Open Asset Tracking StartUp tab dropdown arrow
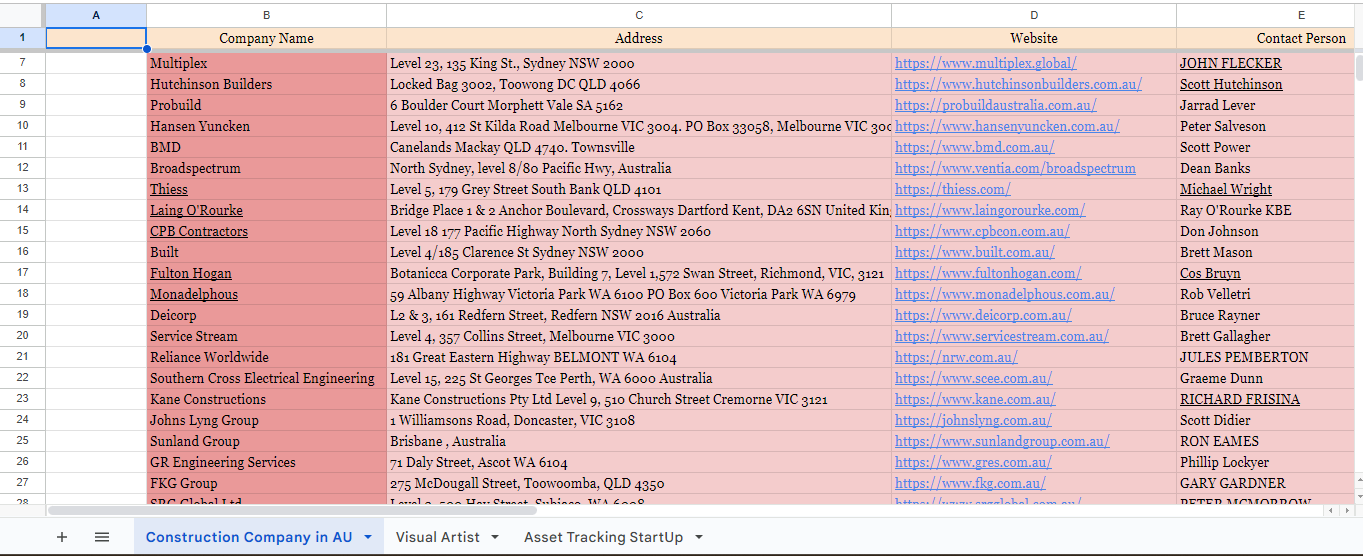The image size is (1363, 556). 698,537
